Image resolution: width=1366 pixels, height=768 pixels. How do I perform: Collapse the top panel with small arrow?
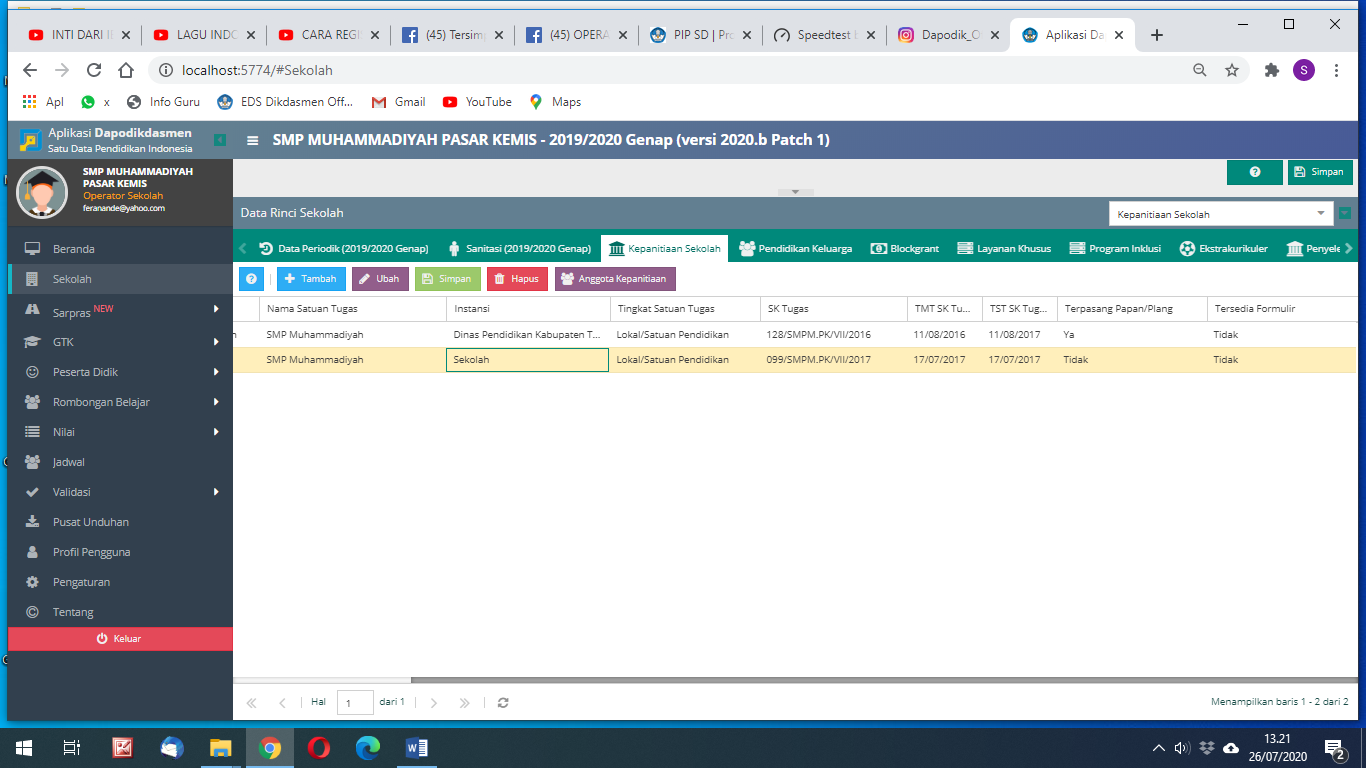coord(796,191)
